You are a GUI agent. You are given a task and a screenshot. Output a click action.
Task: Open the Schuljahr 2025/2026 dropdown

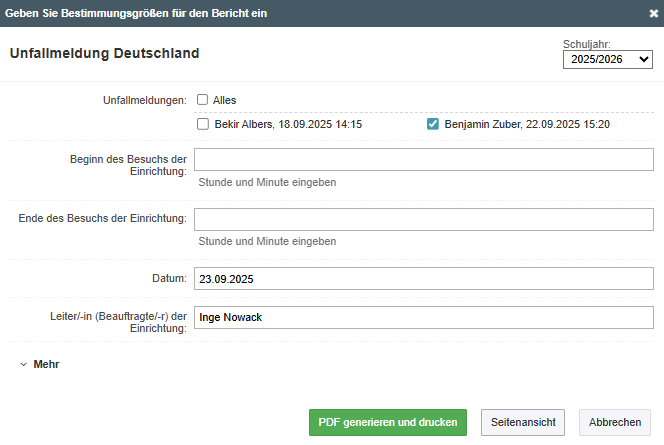tap(608, 59)
